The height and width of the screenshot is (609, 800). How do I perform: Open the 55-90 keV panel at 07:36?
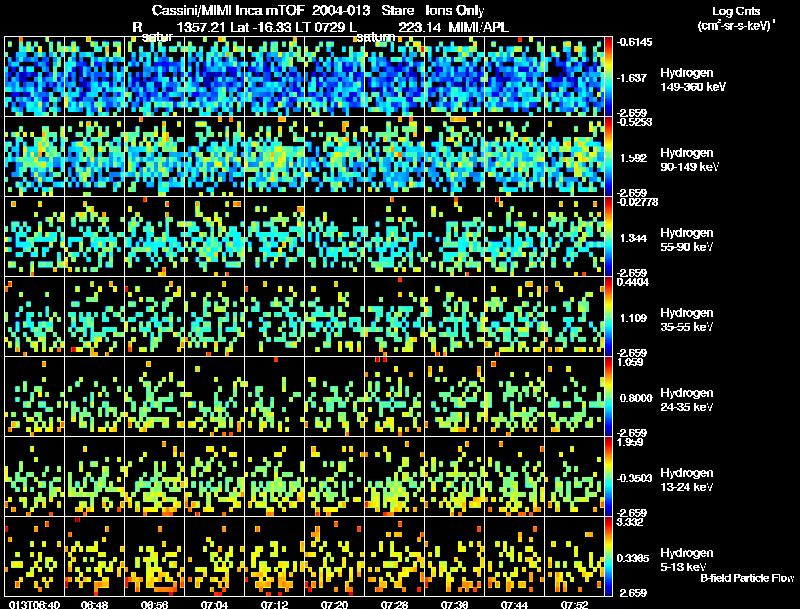[455, 237]
